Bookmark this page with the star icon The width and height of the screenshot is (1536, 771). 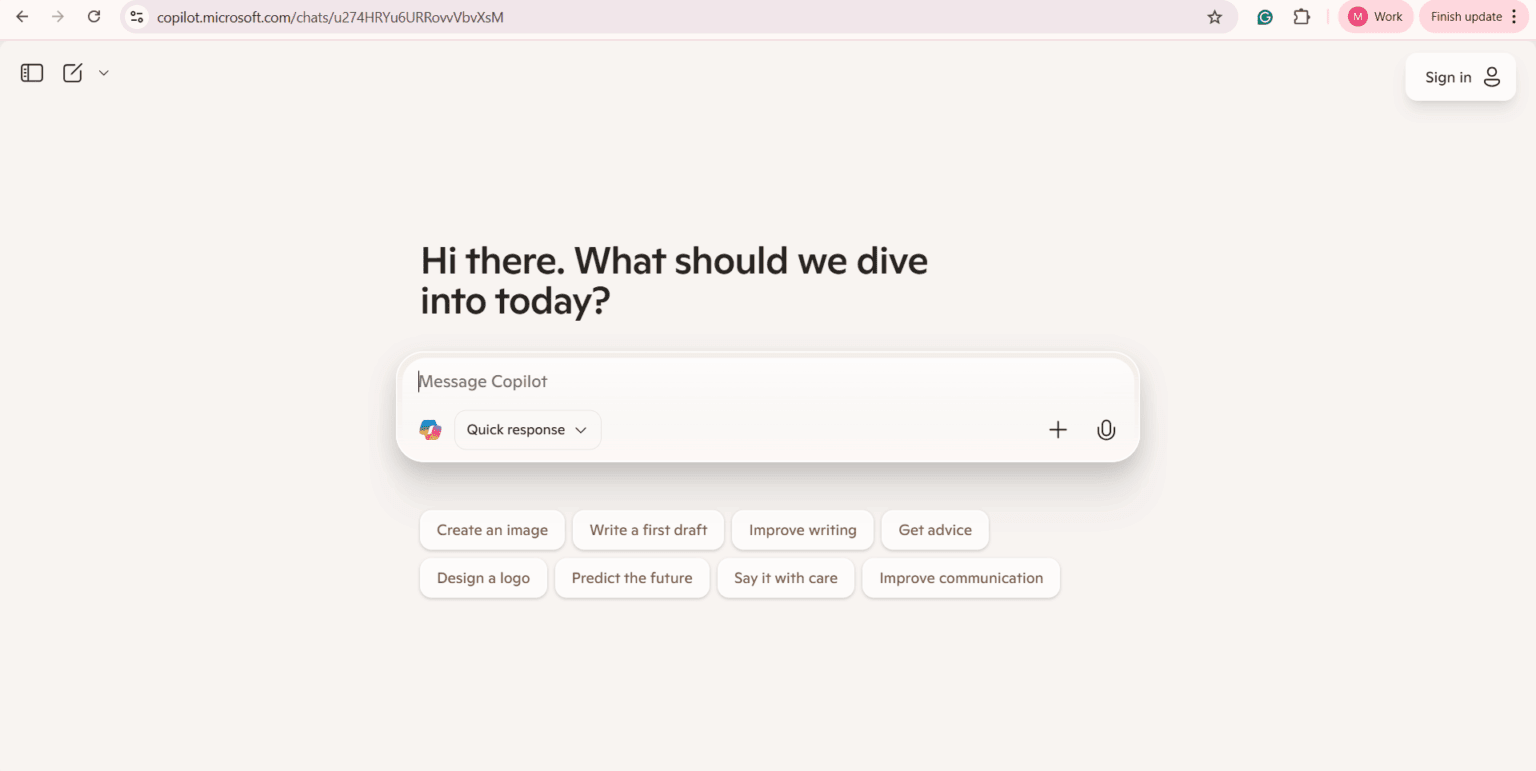(1214, 17)
